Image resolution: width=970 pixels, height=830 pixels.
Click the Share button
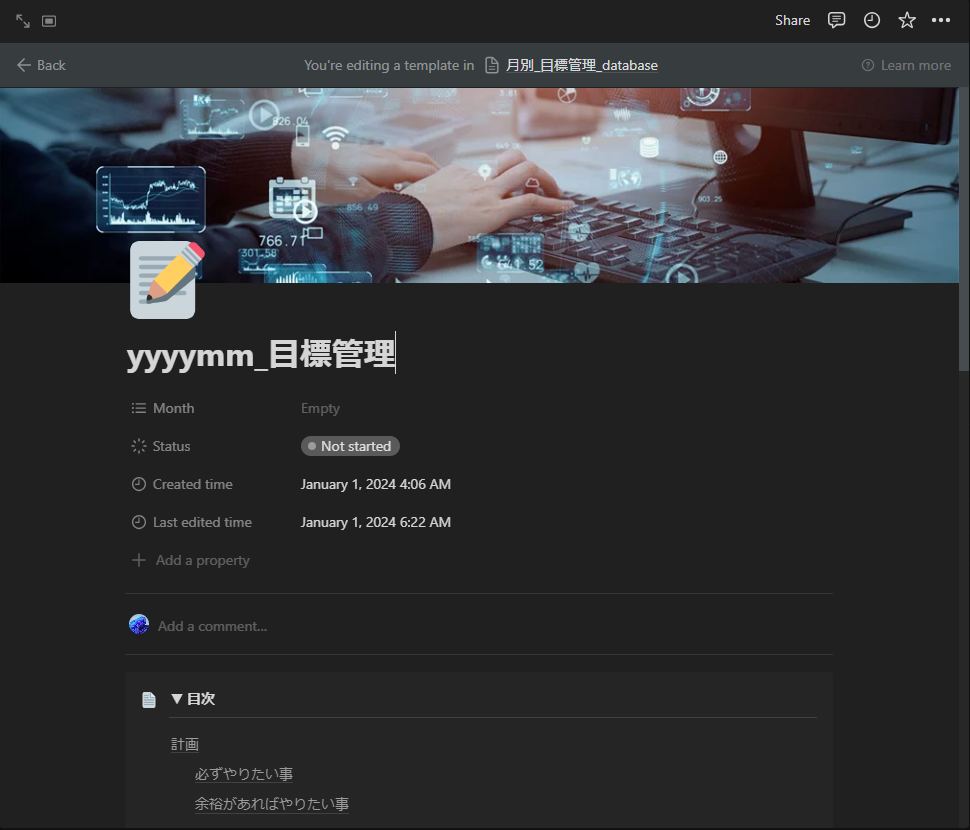[792, 20]
